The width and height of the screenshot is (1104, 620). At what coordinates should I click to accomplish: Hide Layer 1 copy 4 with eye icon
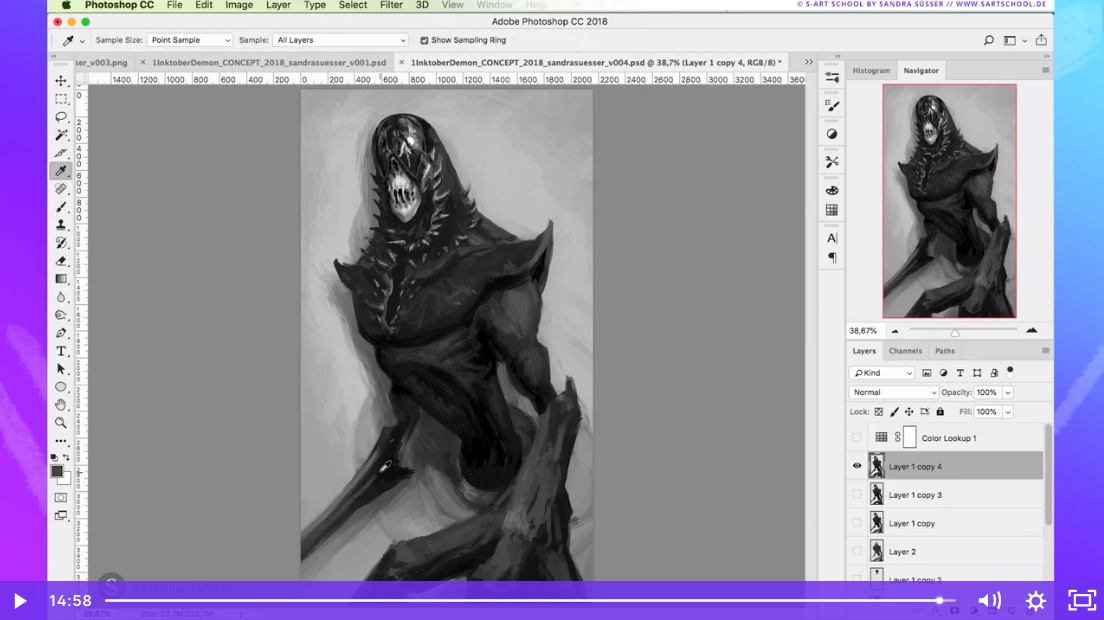click(857, 466)
